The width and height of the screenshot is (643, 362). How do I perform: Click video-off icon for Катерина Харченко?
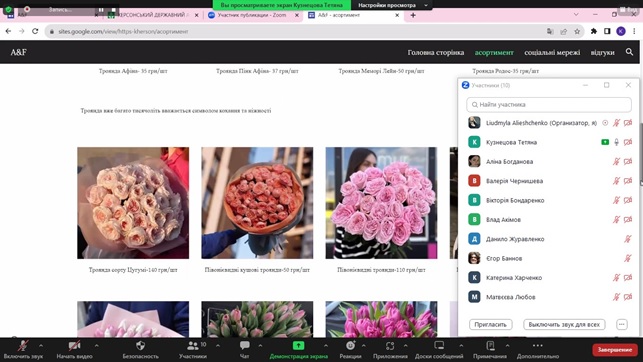pos(628,278)
